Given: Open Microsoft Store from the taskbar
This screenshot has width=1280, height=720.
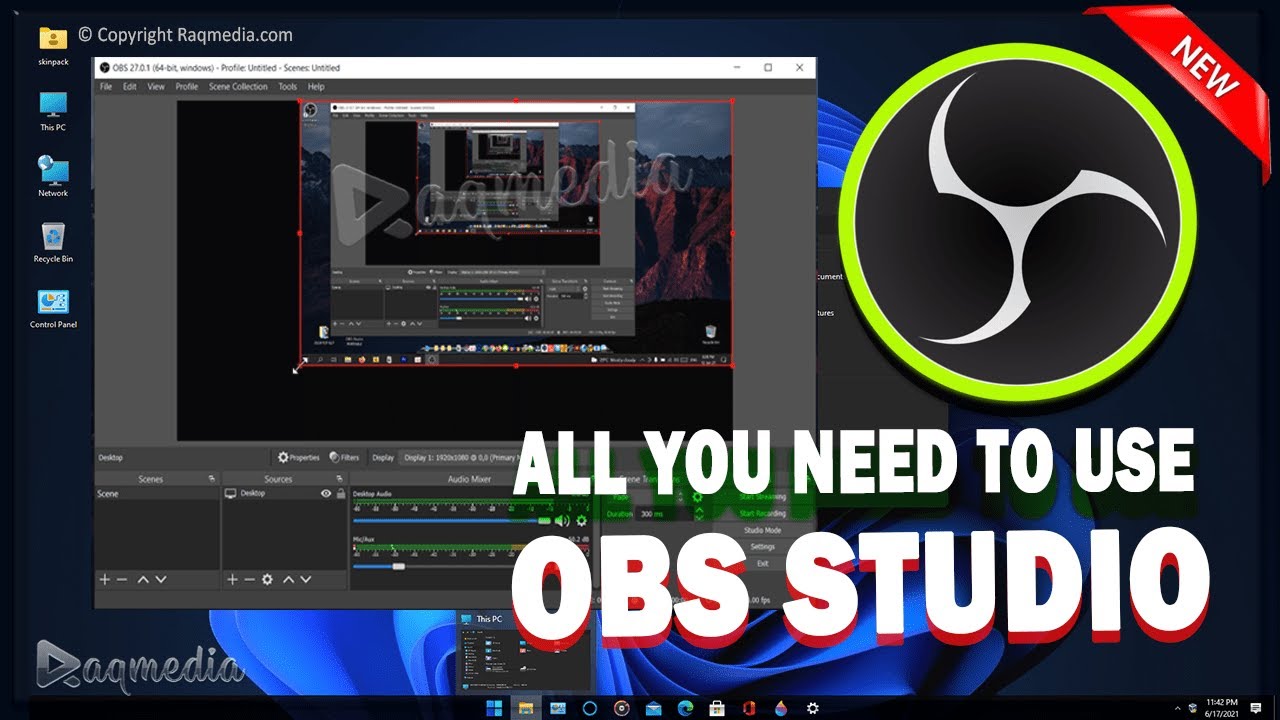Looking at the screenshot, I should 717,708.
